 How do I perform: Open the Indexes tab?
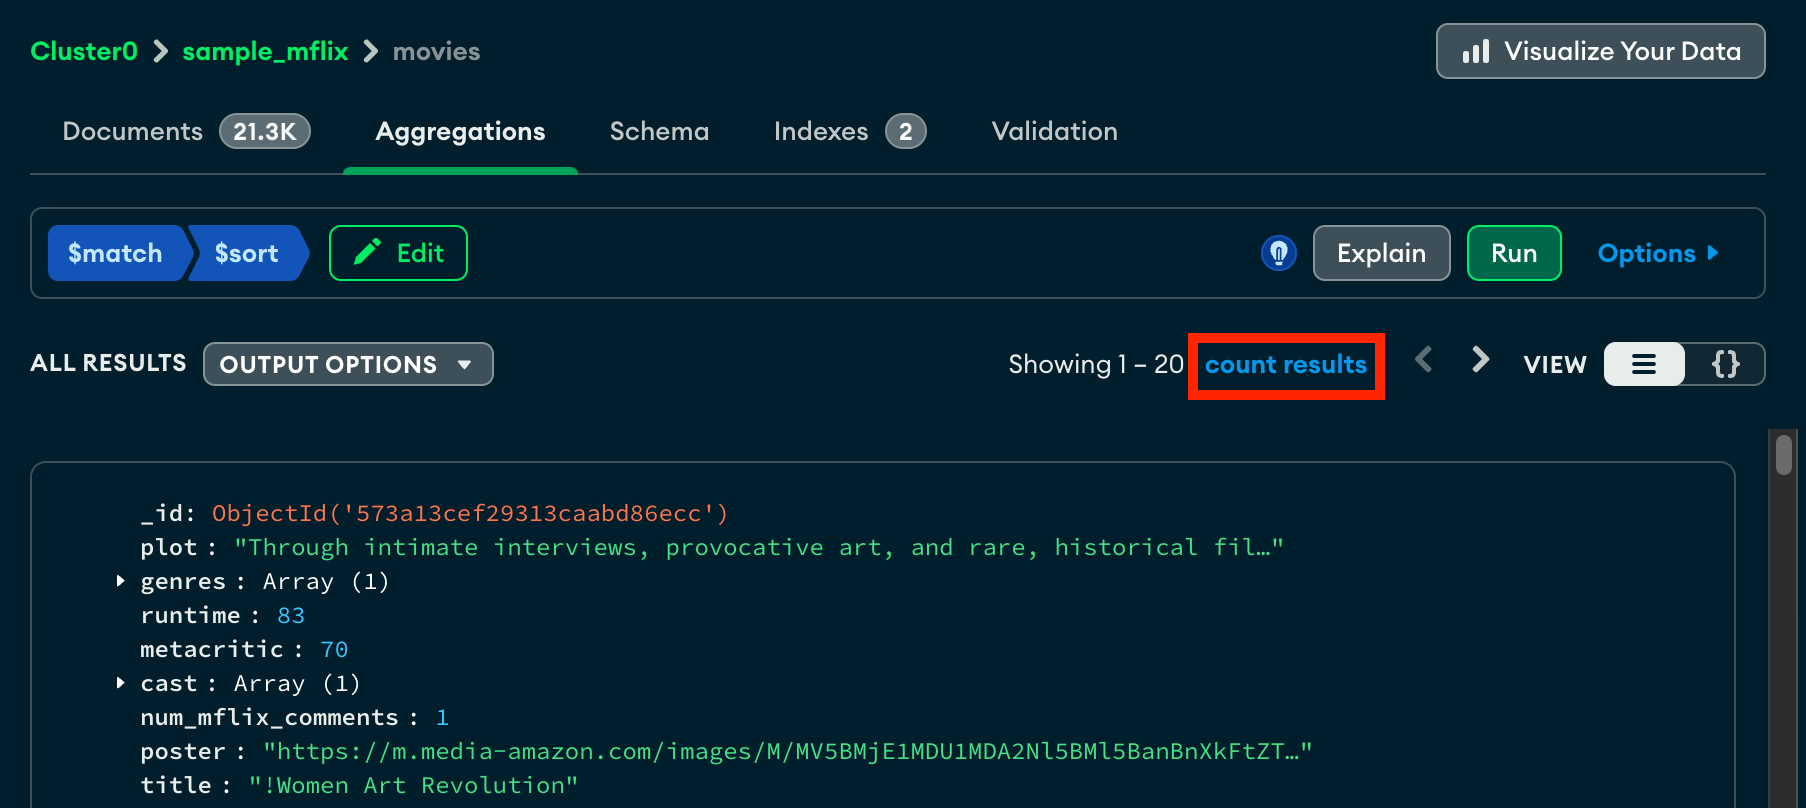821,131
